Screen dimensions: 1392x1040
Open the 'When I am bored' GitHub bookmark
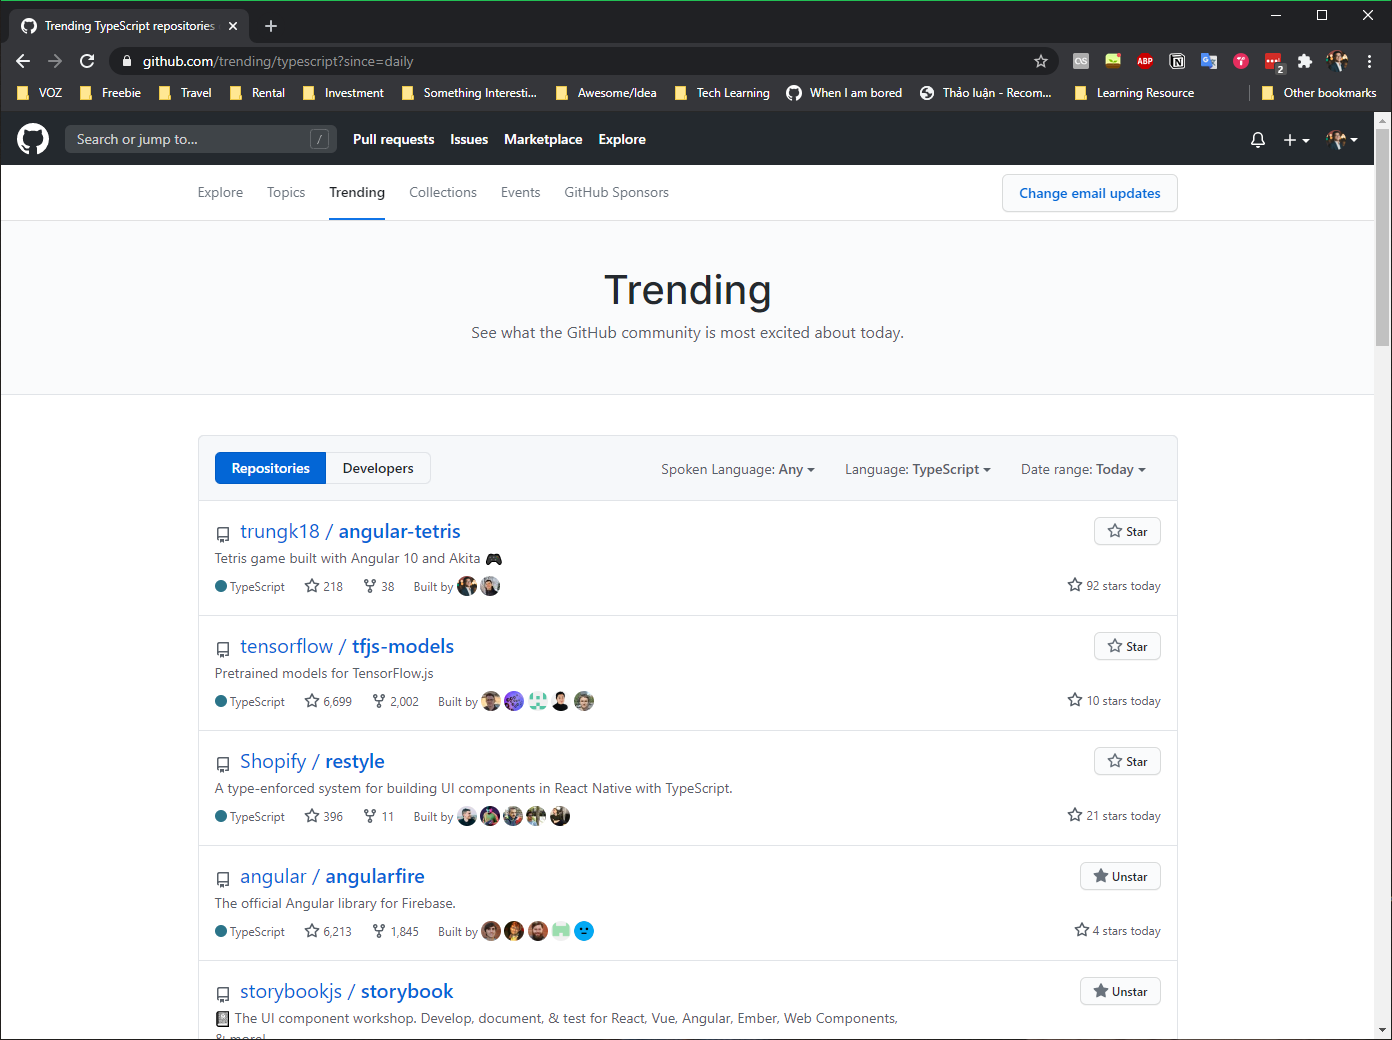[844, 93]
